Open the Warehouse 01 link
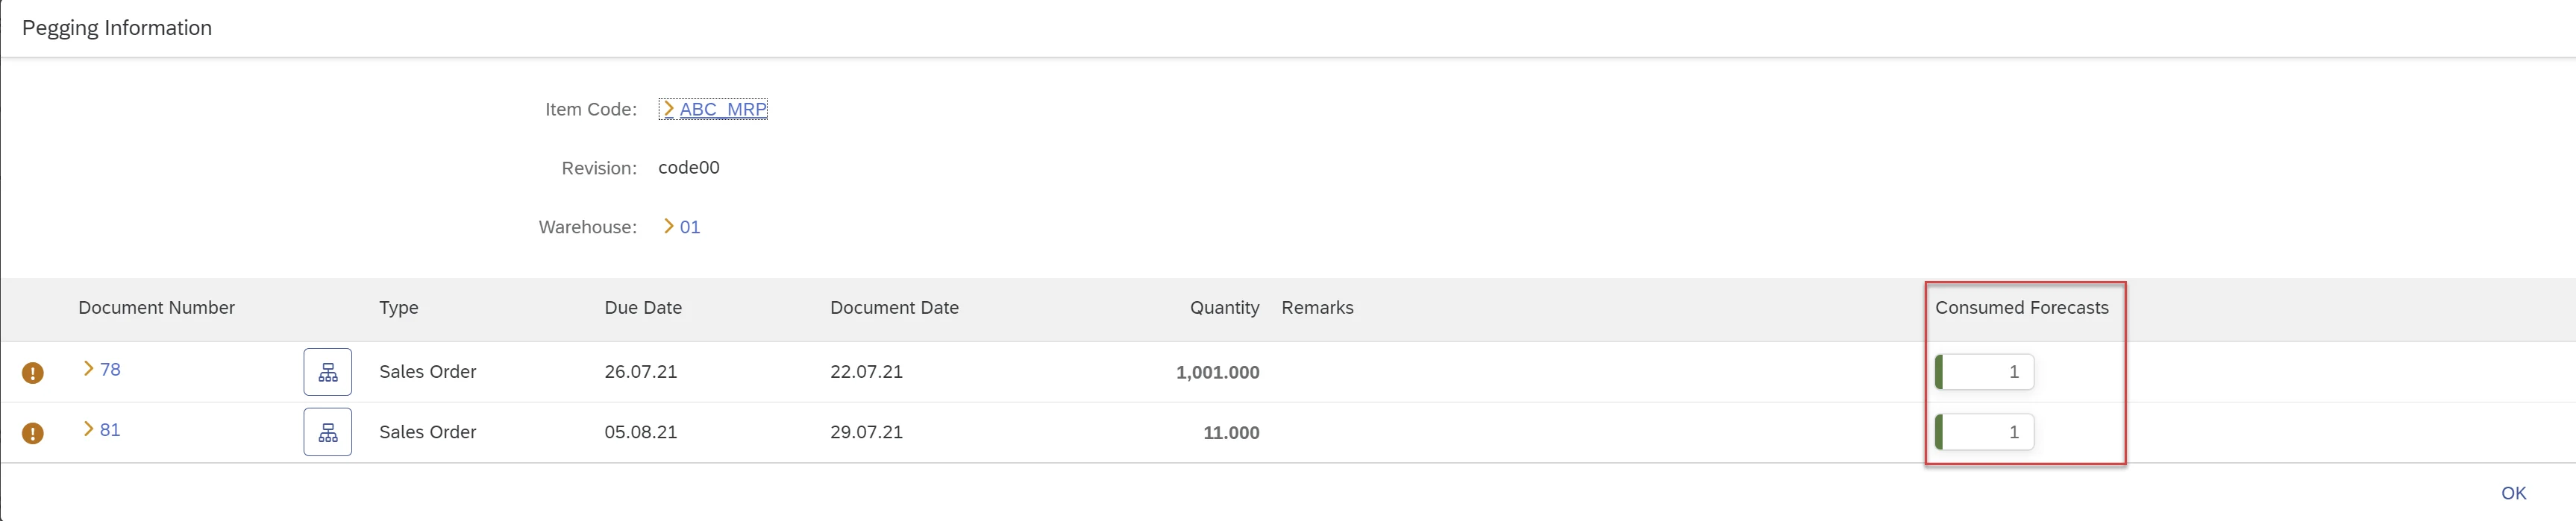 (x=689, y=227)
